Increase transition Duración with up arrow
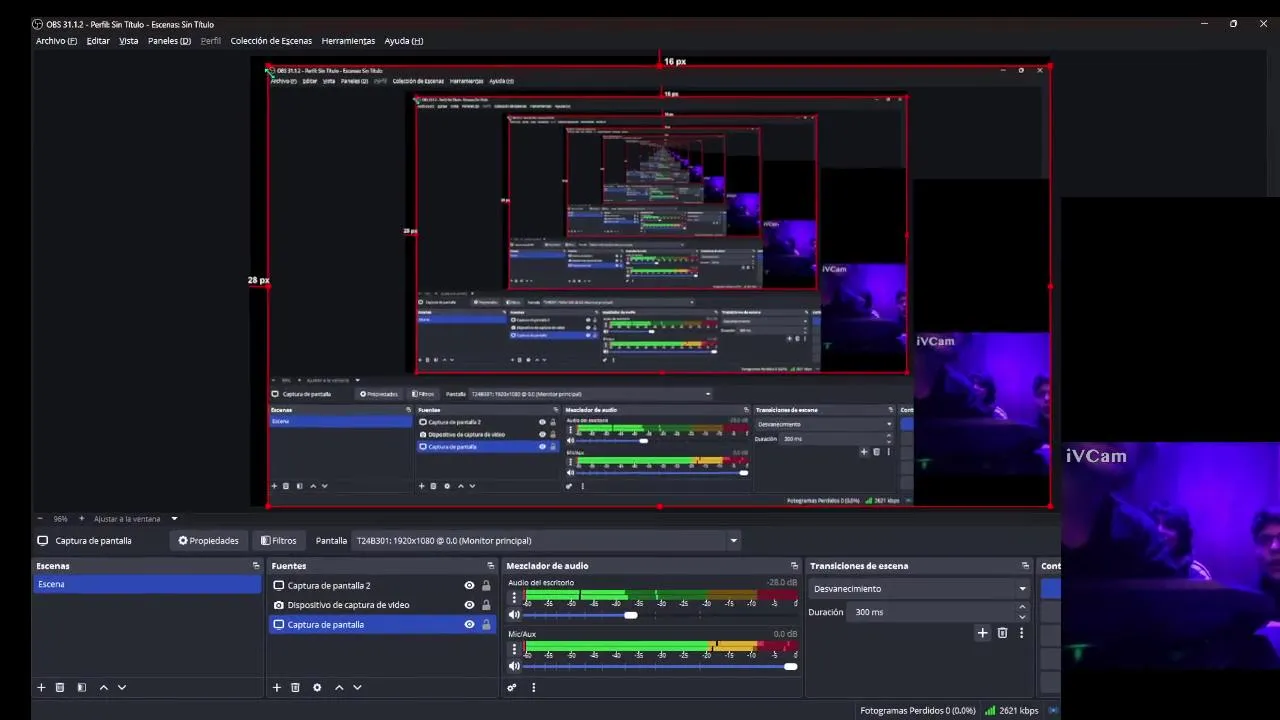 [x=1021, y=607]
